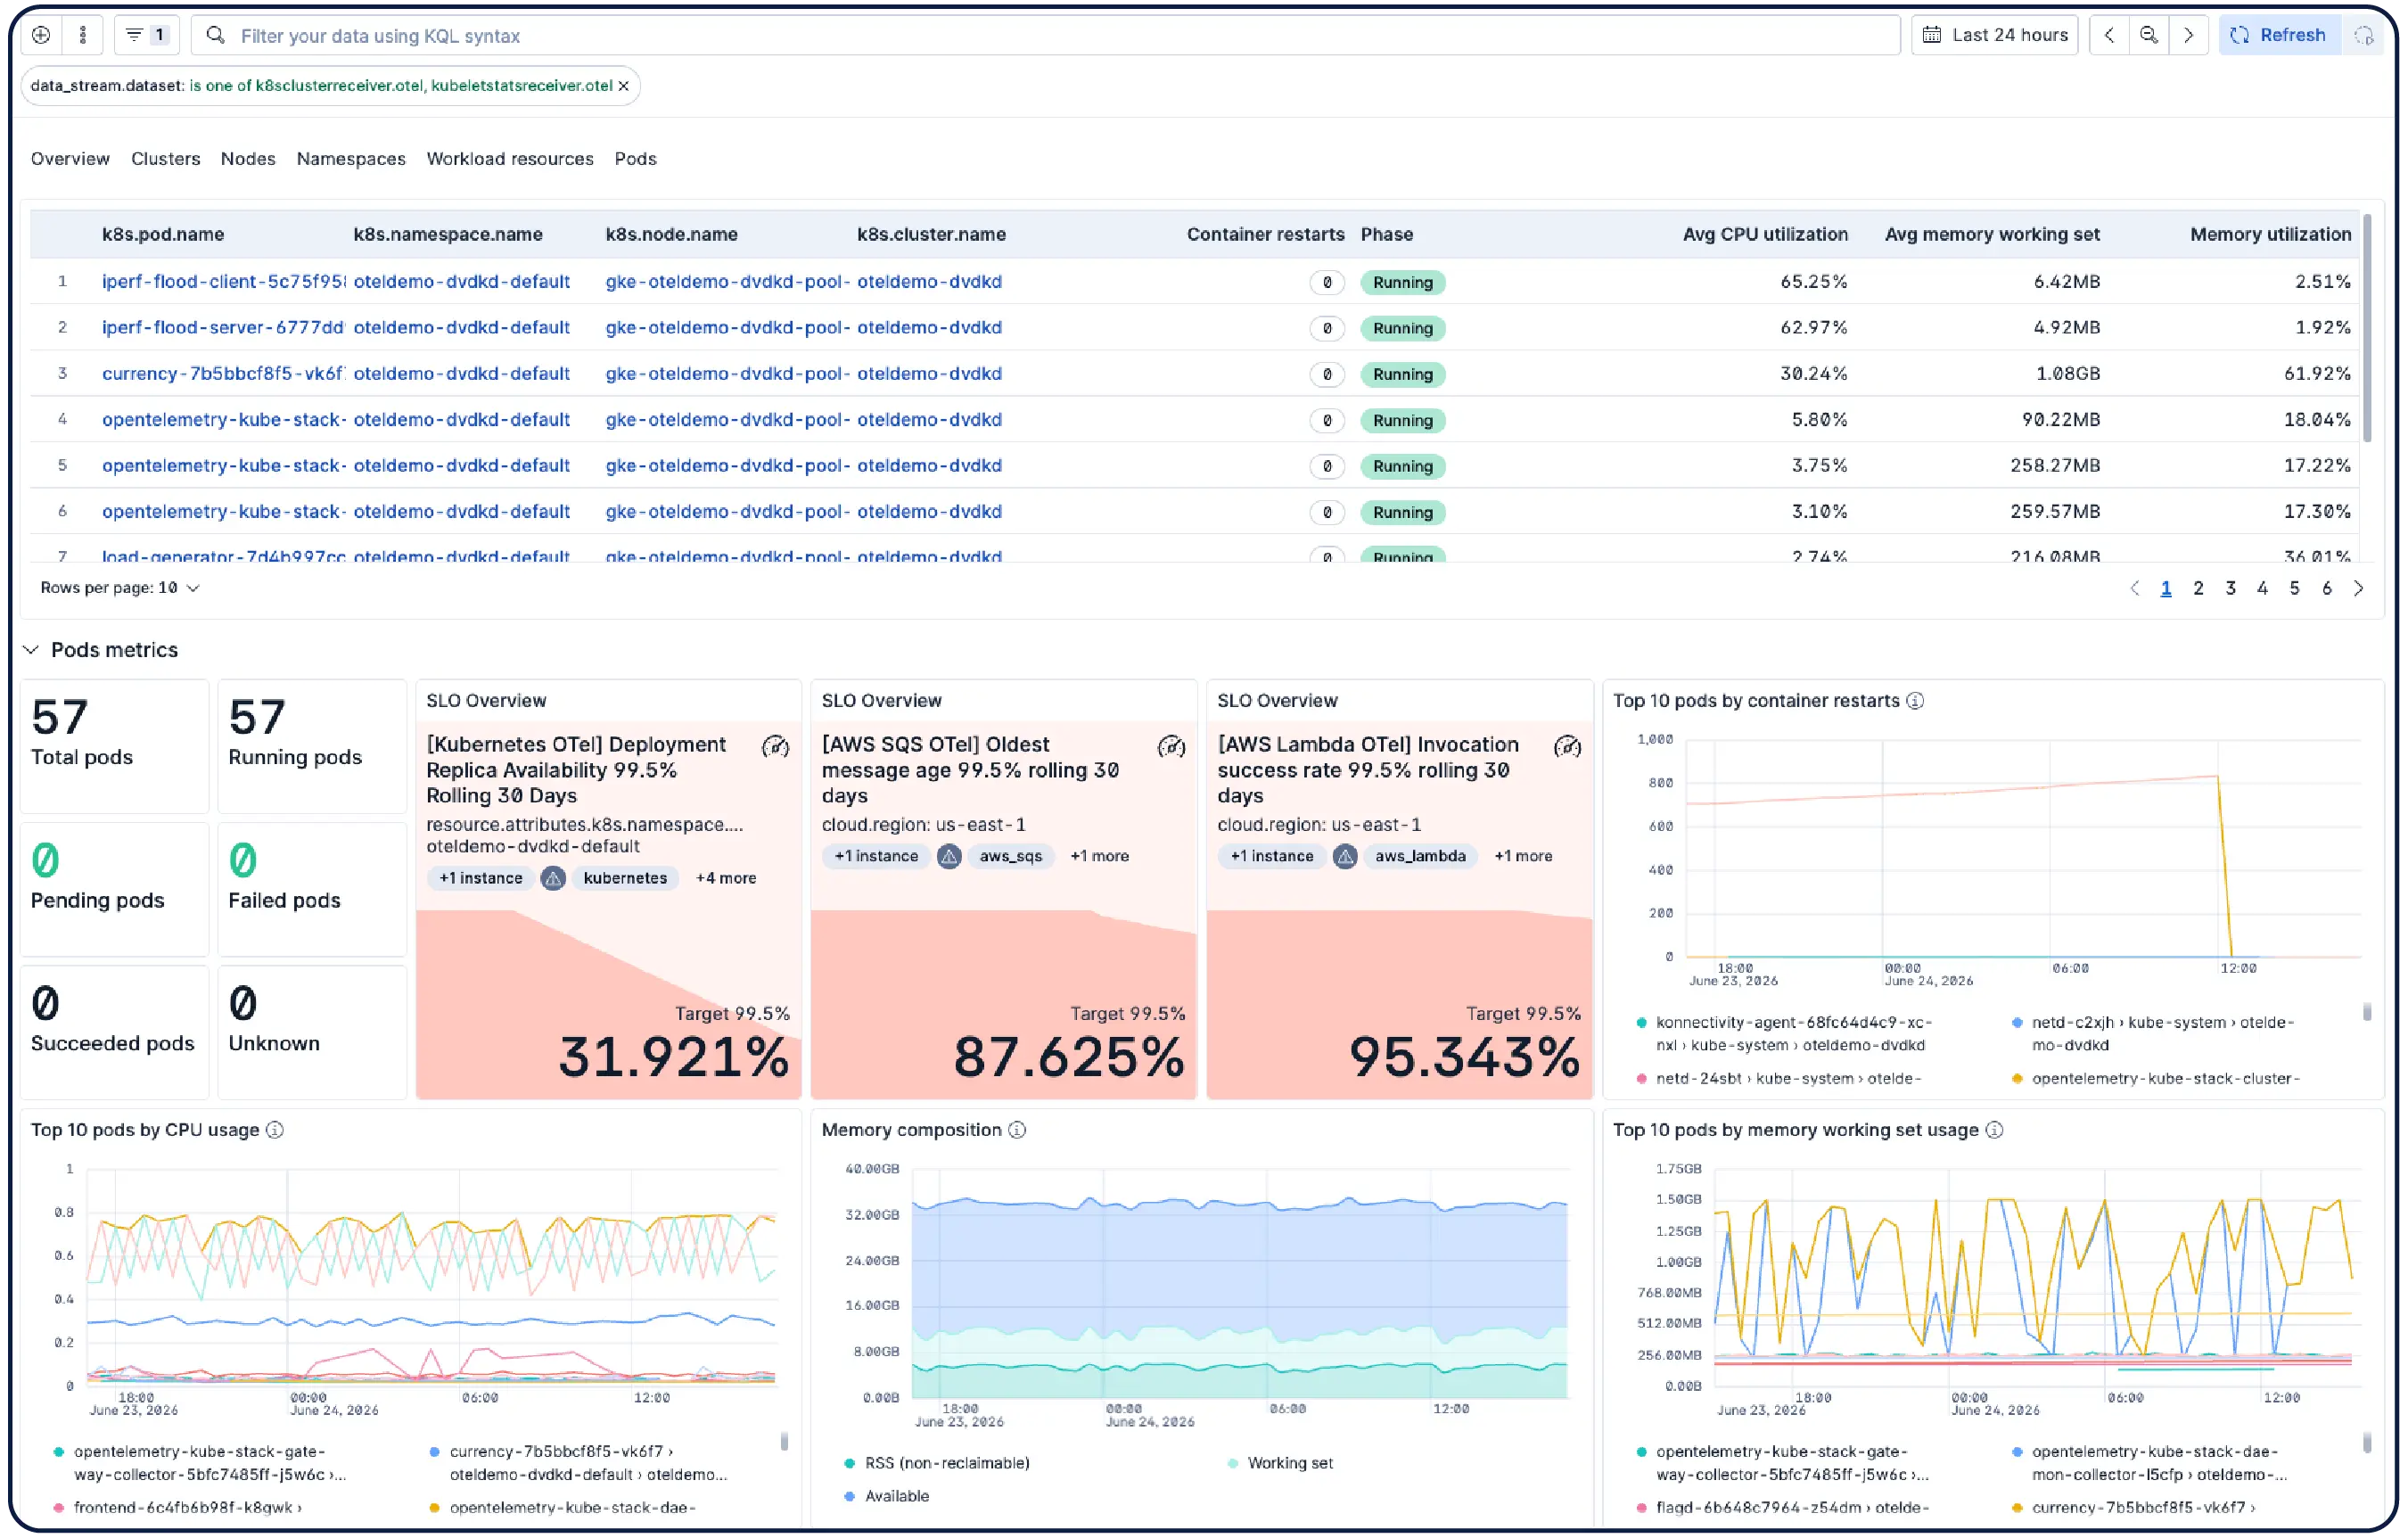
Task: Click alert icon in AWS Lambda SLO card
Action: point(1345,857)
